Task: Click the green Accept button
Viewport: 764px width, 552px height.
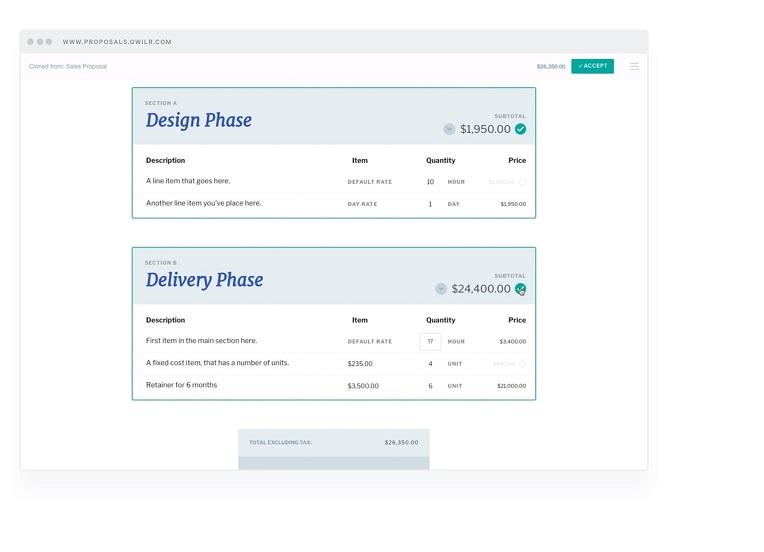Action: point(592,66)
